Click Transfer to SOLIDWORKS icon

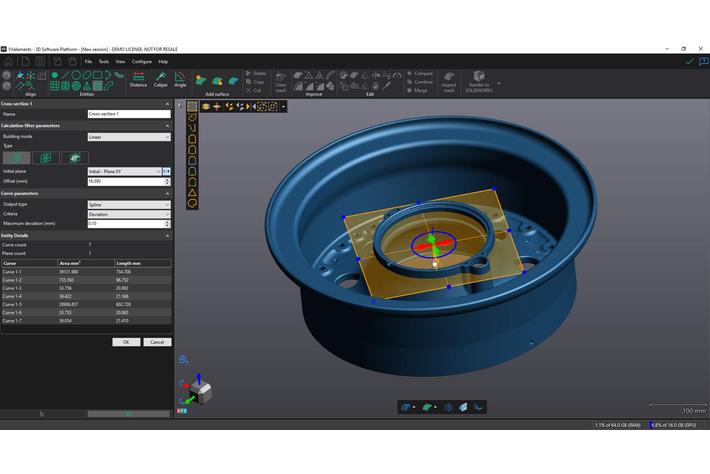[479, 80]
